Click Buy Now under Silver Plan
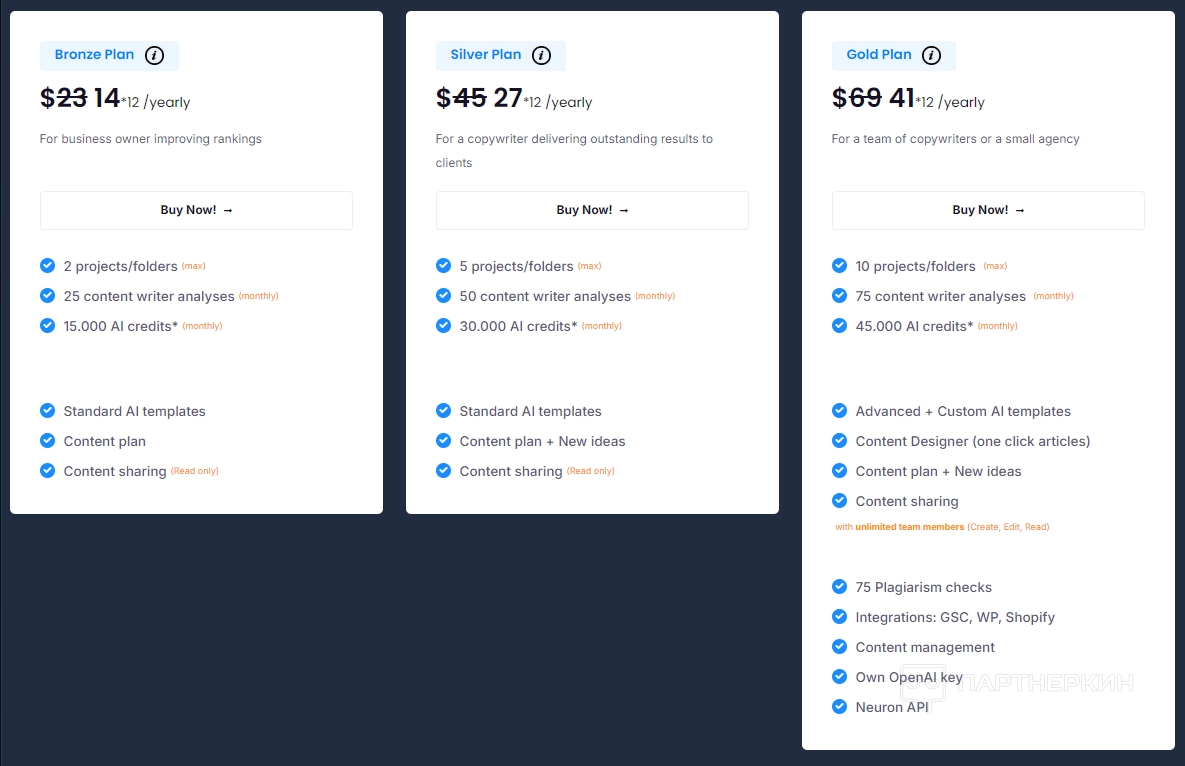The image size is (1185, 766). (592, 210)
